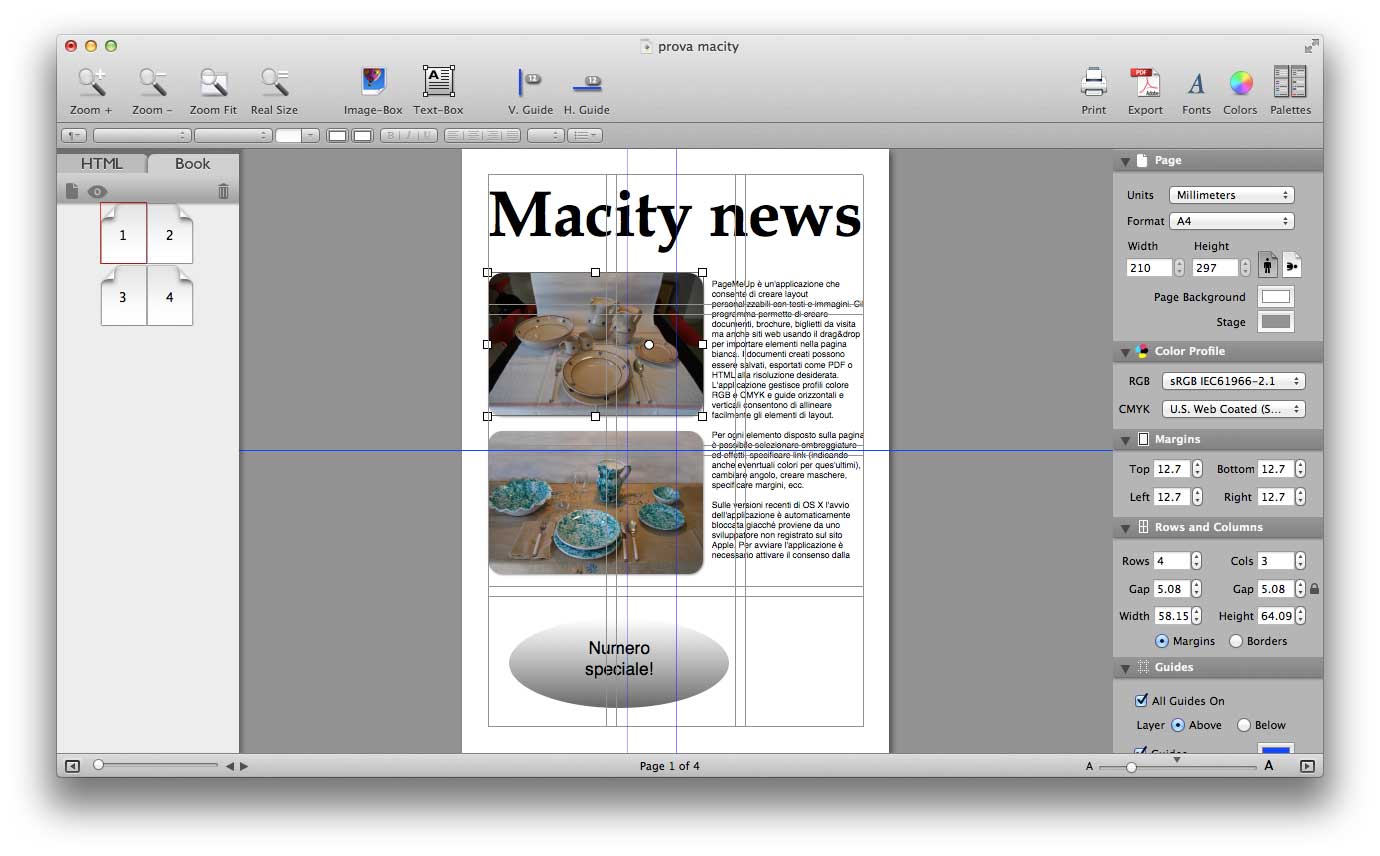Select the Borders radio button
The image size is (1380, 856).
(x=1236, y=641)
